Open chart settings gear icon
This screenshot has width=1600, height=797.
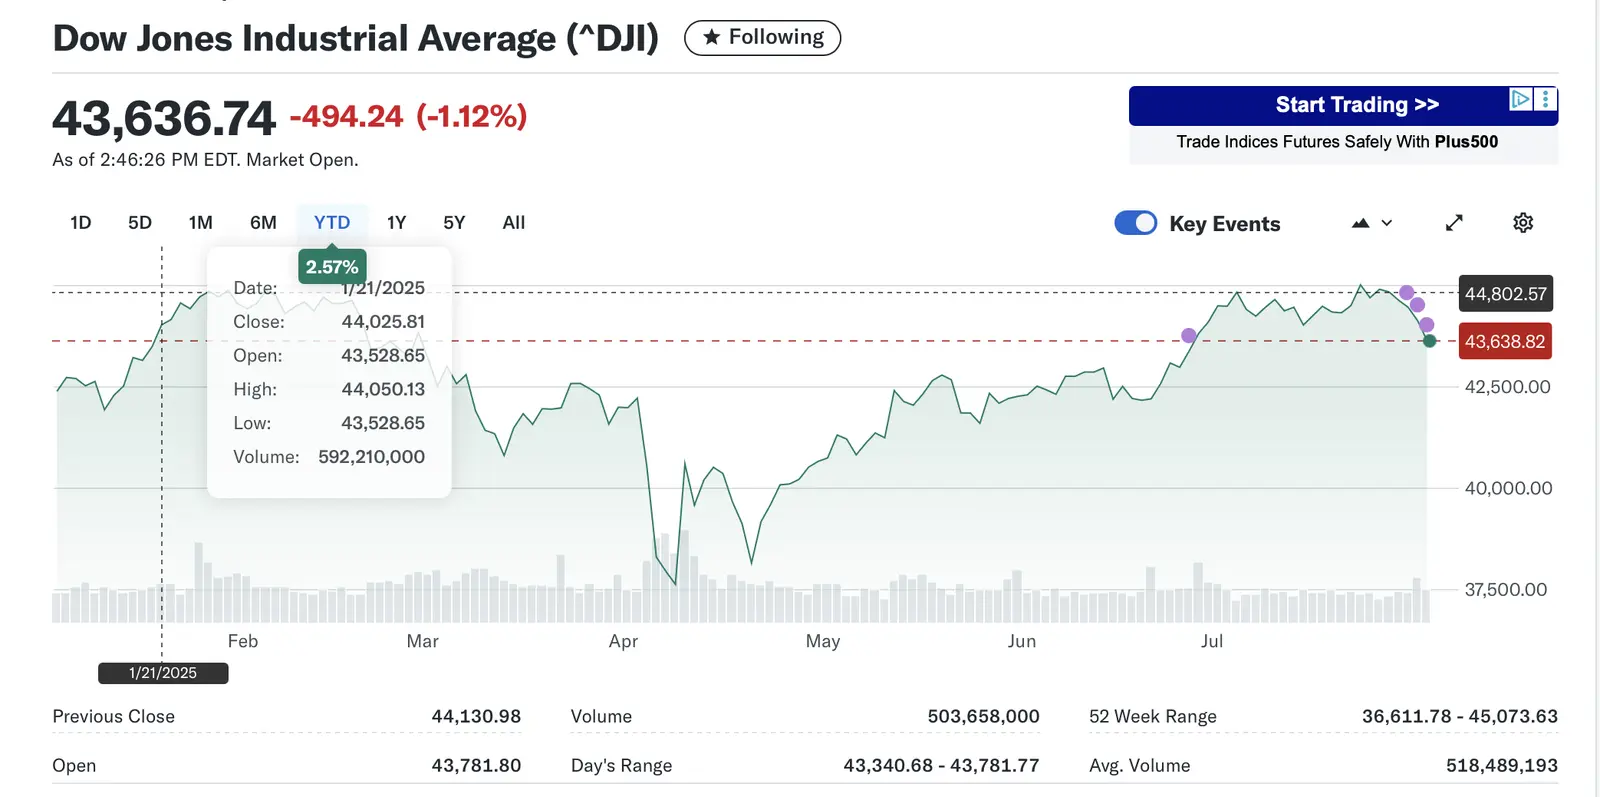[1522, 223]
